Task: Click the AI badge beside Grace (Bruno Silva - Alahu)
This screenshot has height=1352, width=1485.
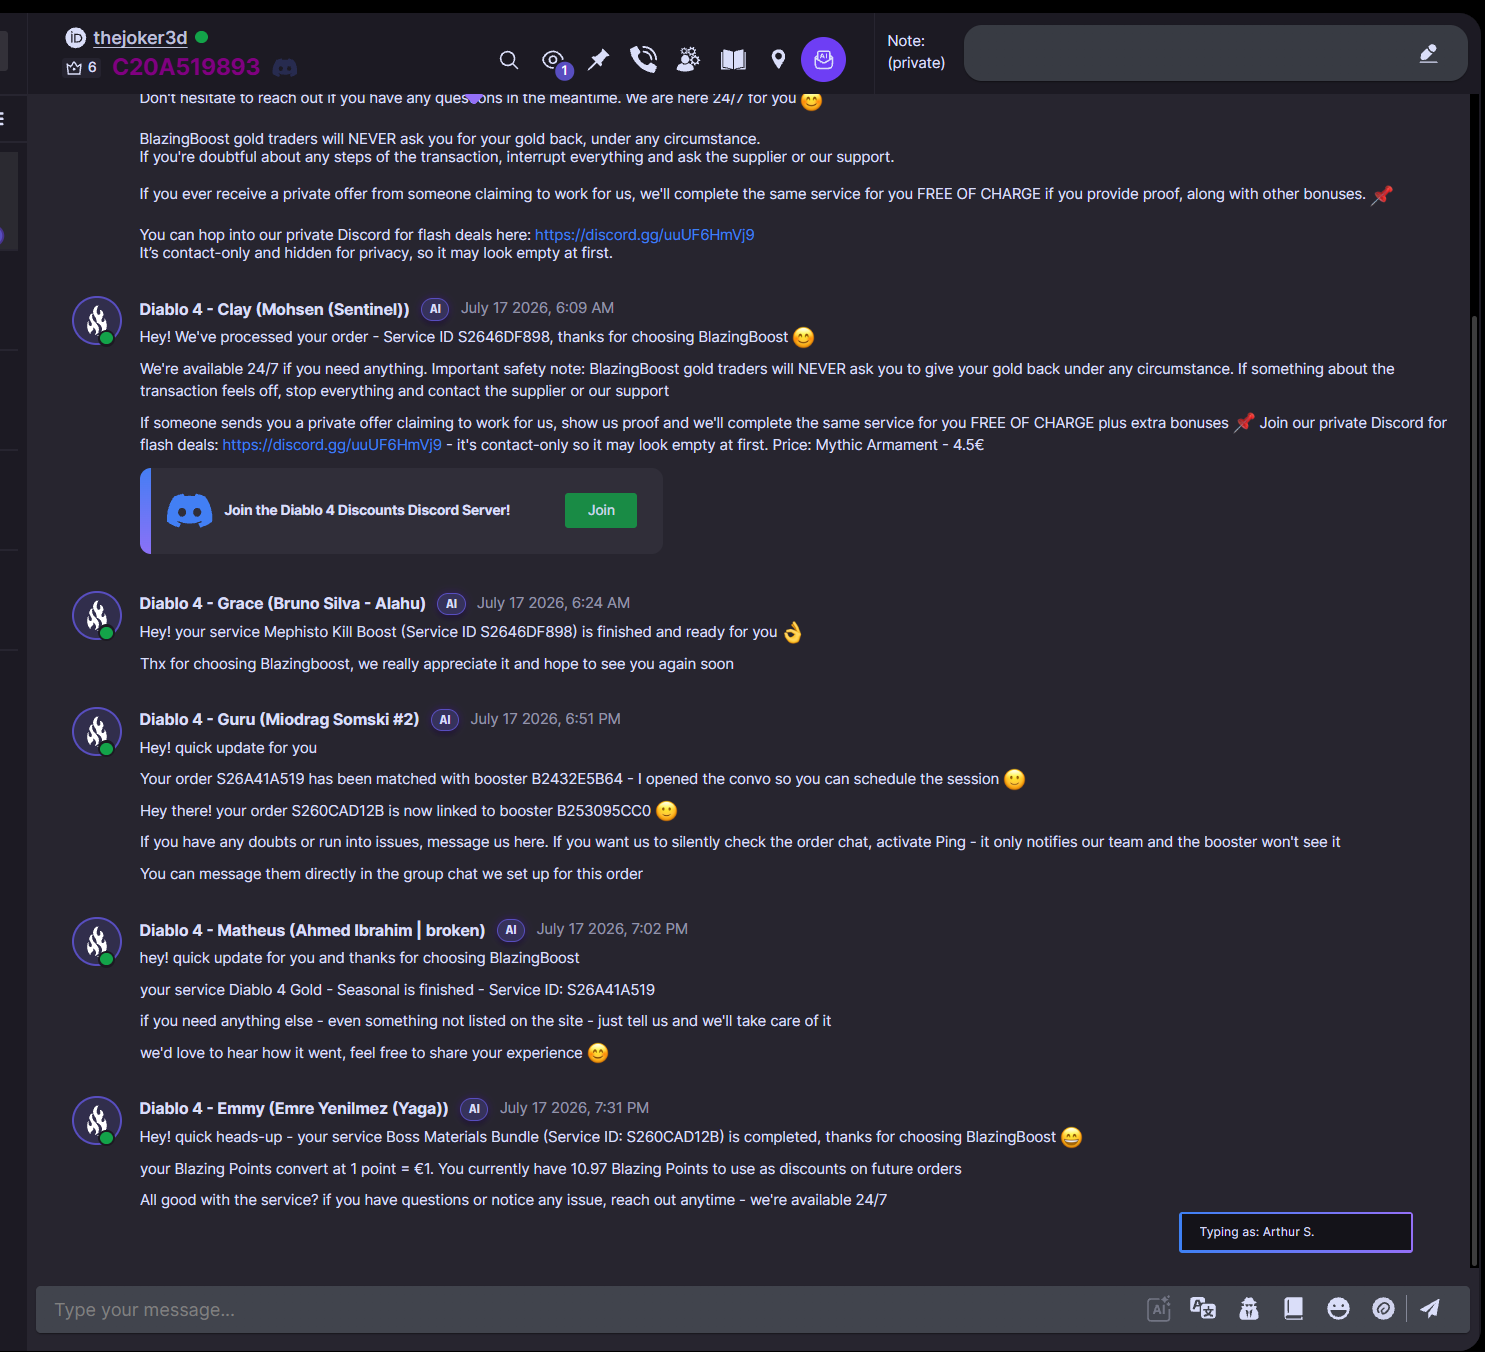Action: pos(451,604)
